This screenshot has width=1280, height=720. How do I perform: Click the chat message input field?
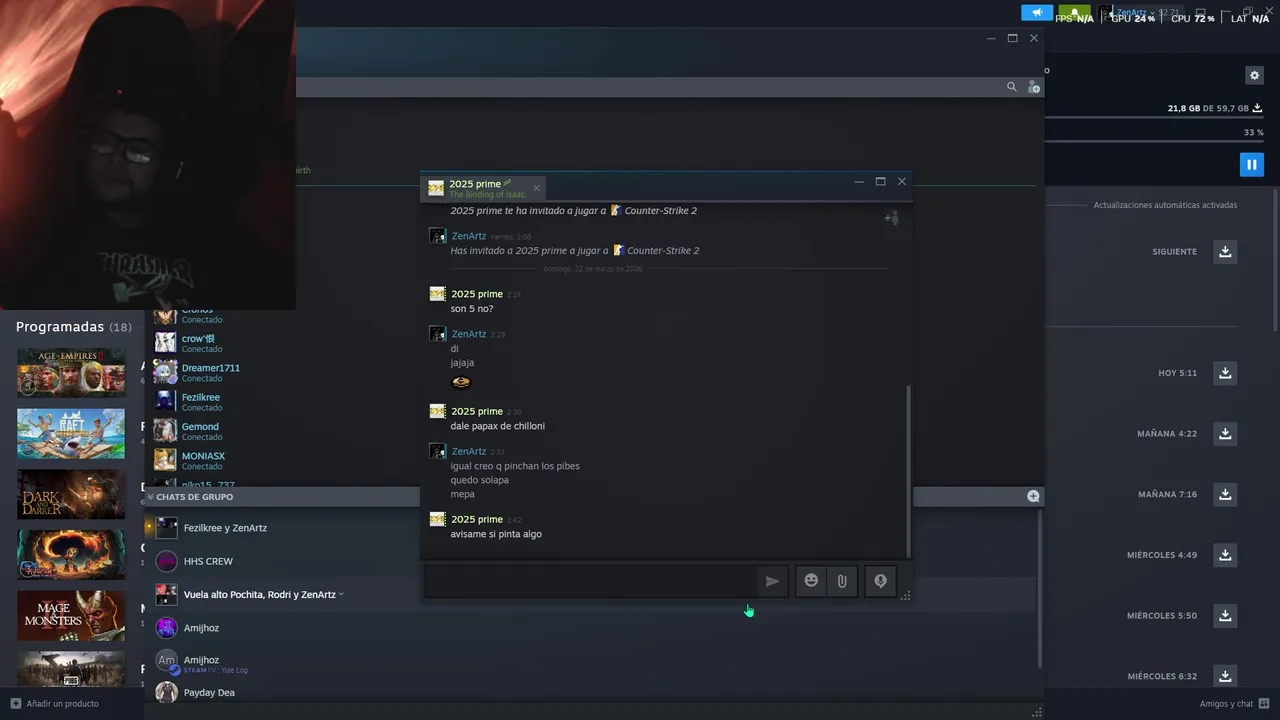[x=590, y=581]
